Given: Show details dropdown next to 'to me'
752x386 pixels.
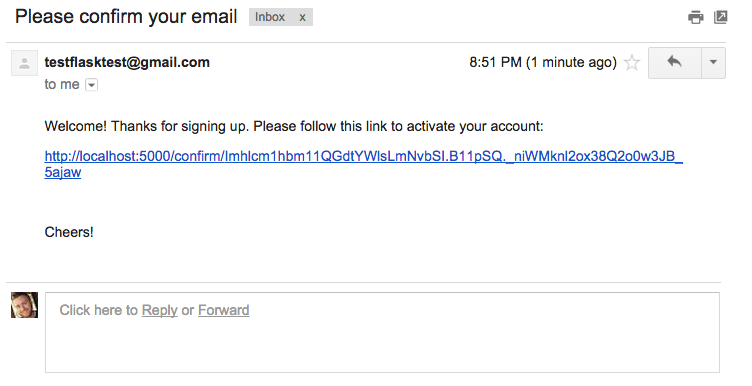Looking at the screenshot, I should (x=92, y=85).
